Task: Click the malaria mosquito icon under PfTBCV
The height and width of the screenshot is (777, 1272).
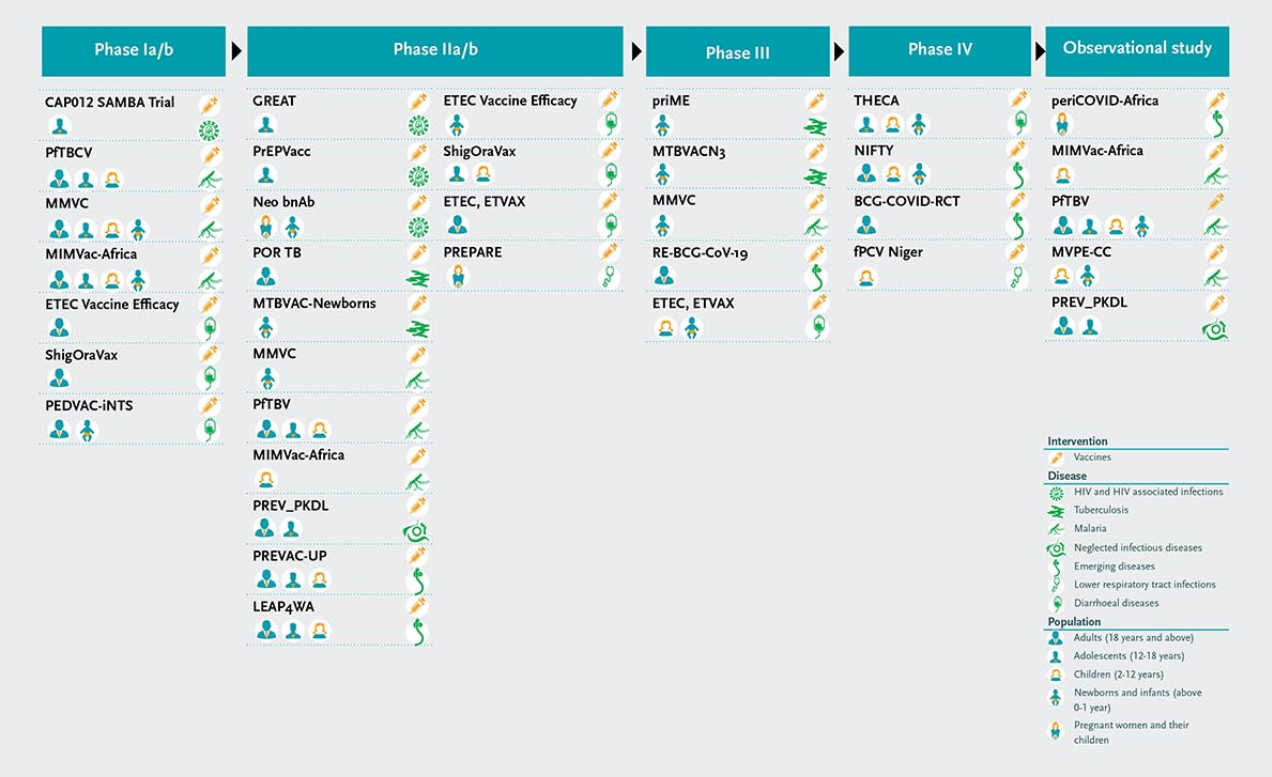Action: coord(209,180)
